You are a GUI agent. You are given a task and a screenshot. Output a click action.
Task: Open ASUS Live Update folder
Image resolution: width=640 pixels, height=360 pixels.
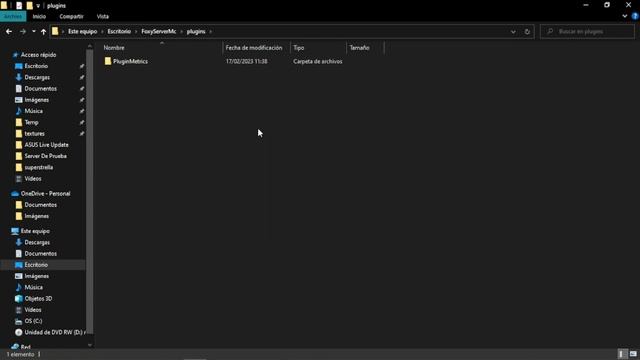[x=46, y=145]
